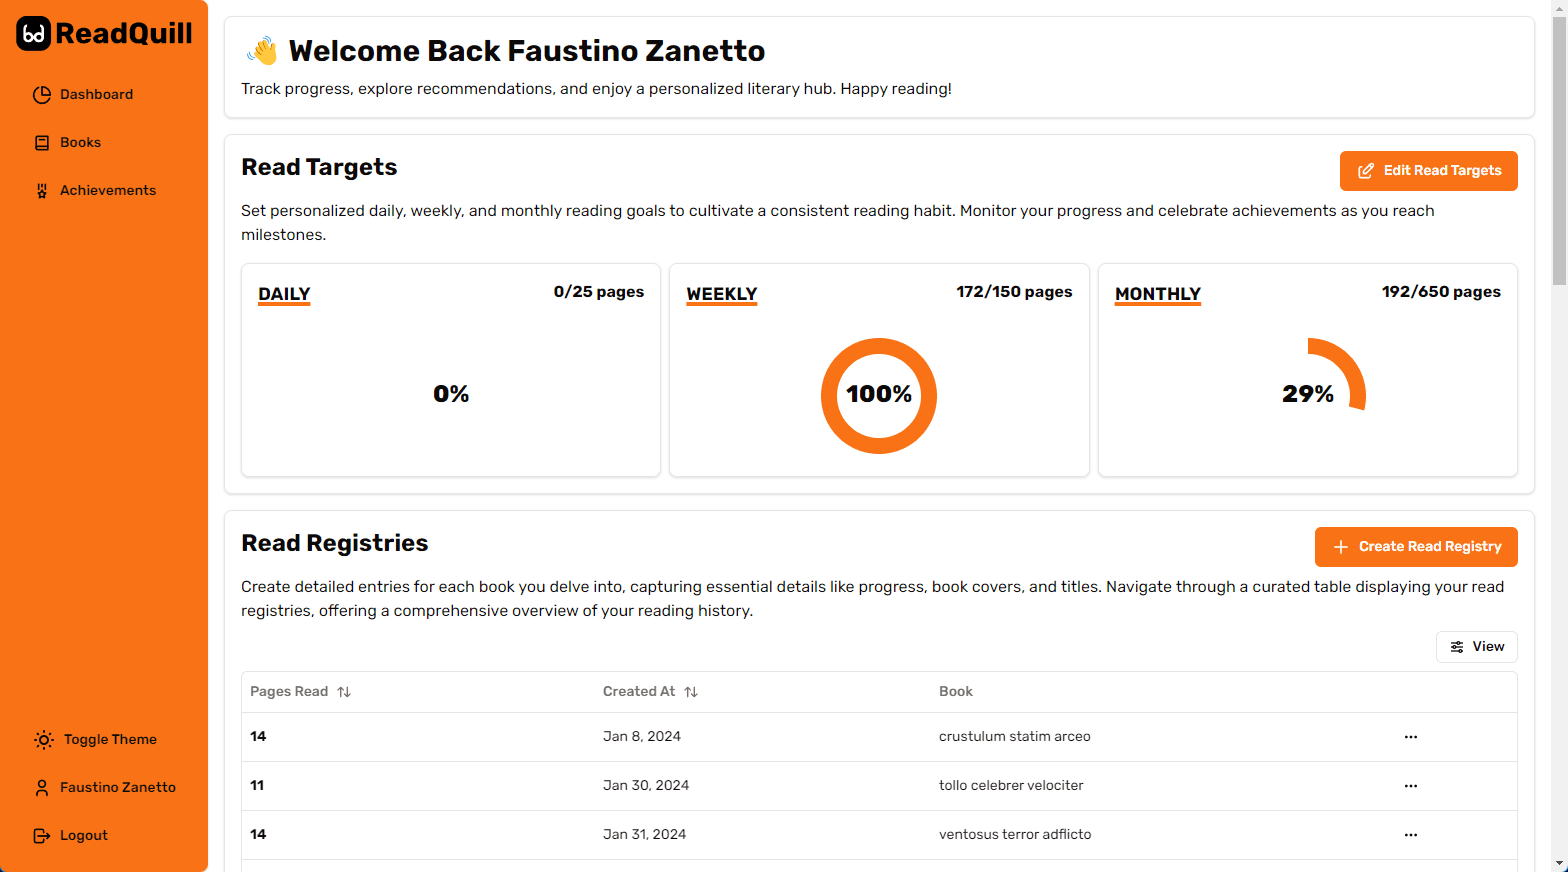1568x872 pixels.
Task: Open the Books page from sidebar
Action: click(x=80, y=143)
